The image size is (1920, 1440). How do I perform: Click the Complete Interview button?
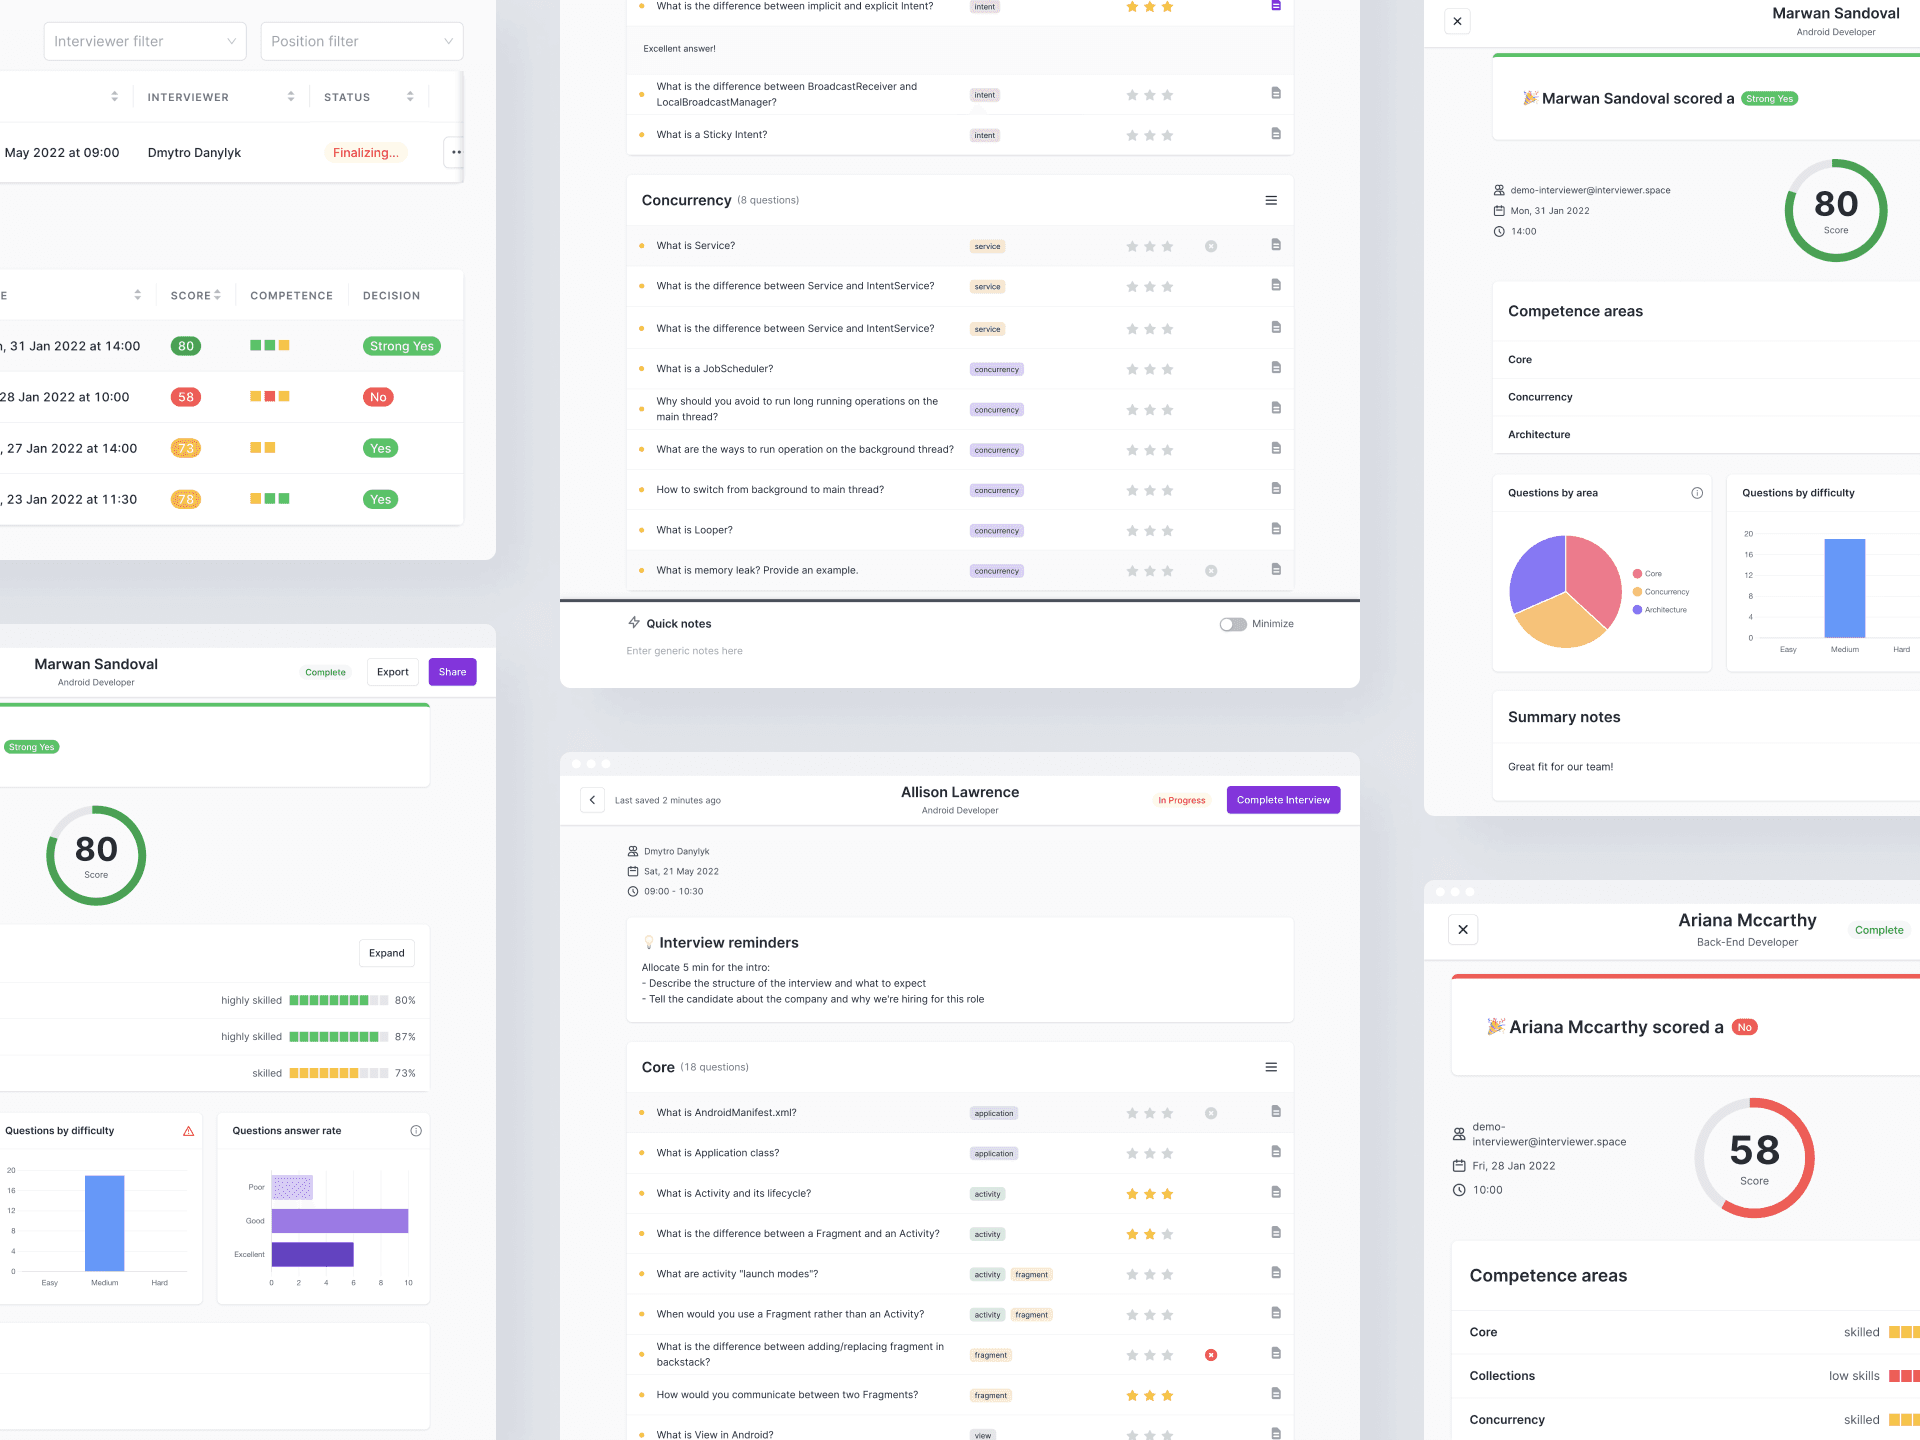pos(1283,800)
